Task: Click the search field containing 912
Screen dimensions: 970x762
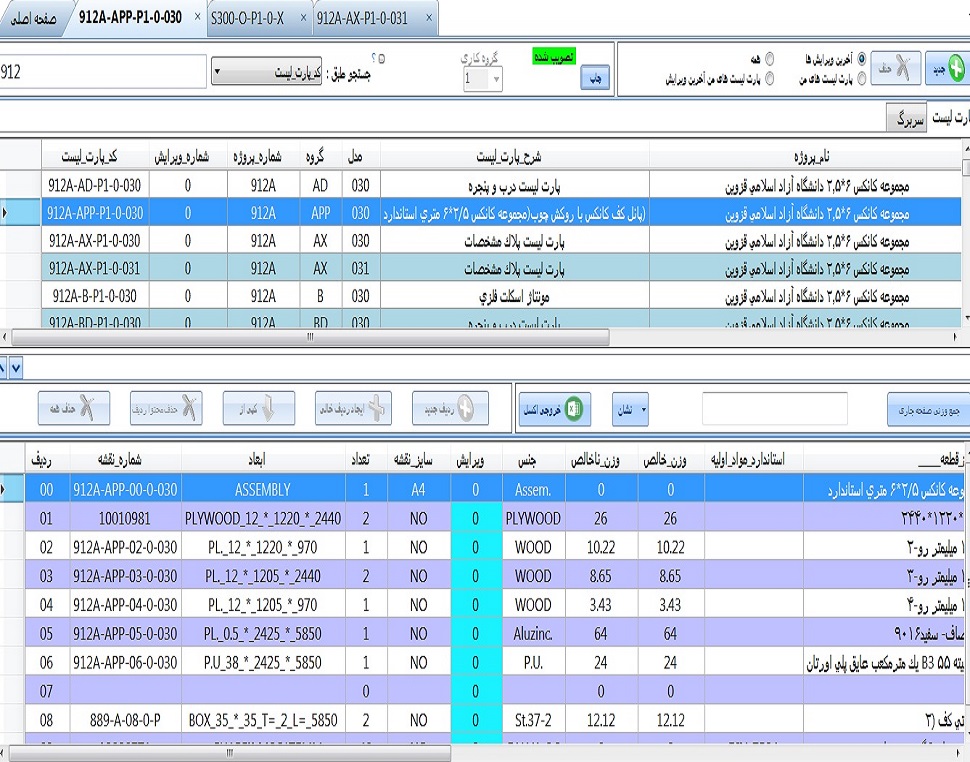Action: (x=102, y=72)
